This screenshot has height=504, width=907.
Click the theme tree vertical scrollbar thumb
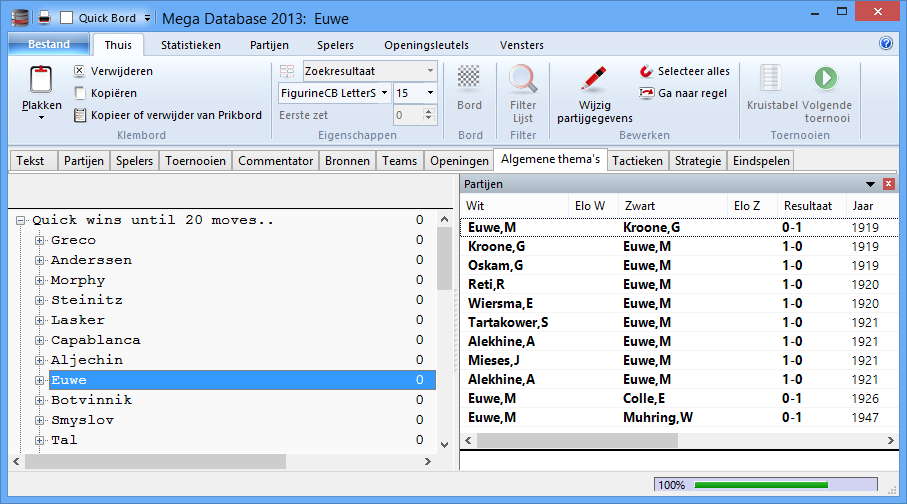444,258
